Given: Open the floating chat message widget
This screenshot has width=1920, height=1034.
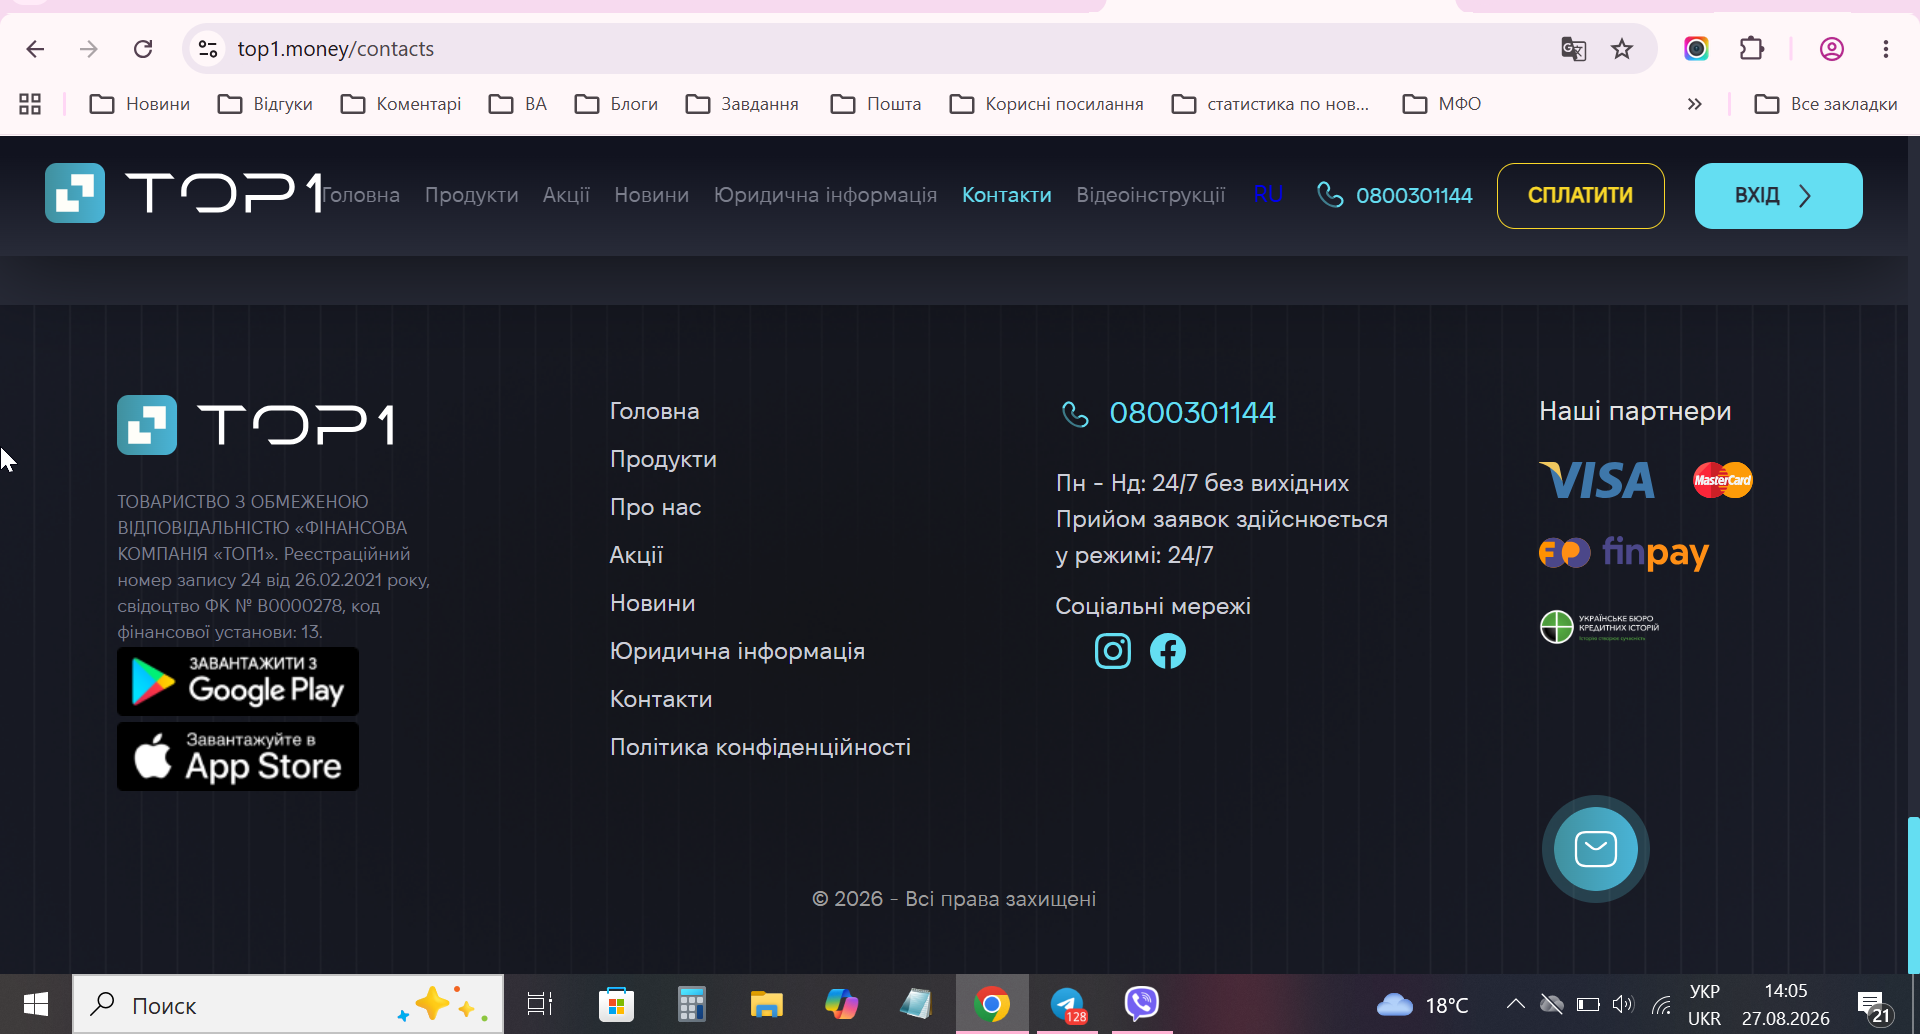Looking at the screenshot, I should [1595, 849].
